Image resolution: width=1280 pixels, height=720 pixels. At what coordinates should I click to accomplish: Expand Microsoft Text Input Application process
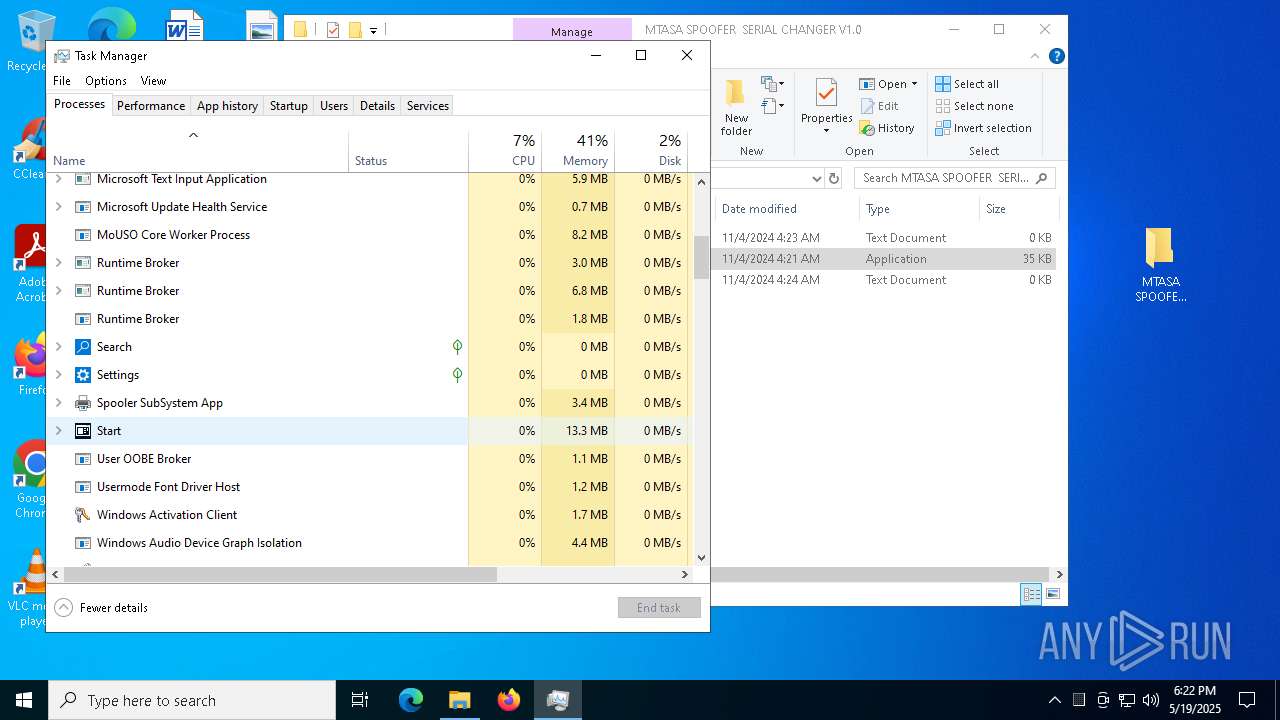tap(58, 179)
